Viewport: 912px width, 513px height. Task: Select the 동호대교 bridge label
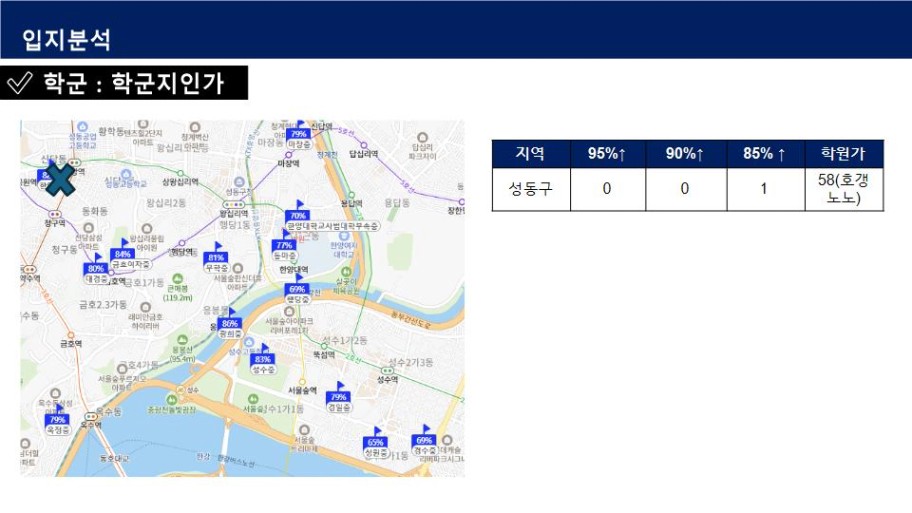[x=115, y=458]
